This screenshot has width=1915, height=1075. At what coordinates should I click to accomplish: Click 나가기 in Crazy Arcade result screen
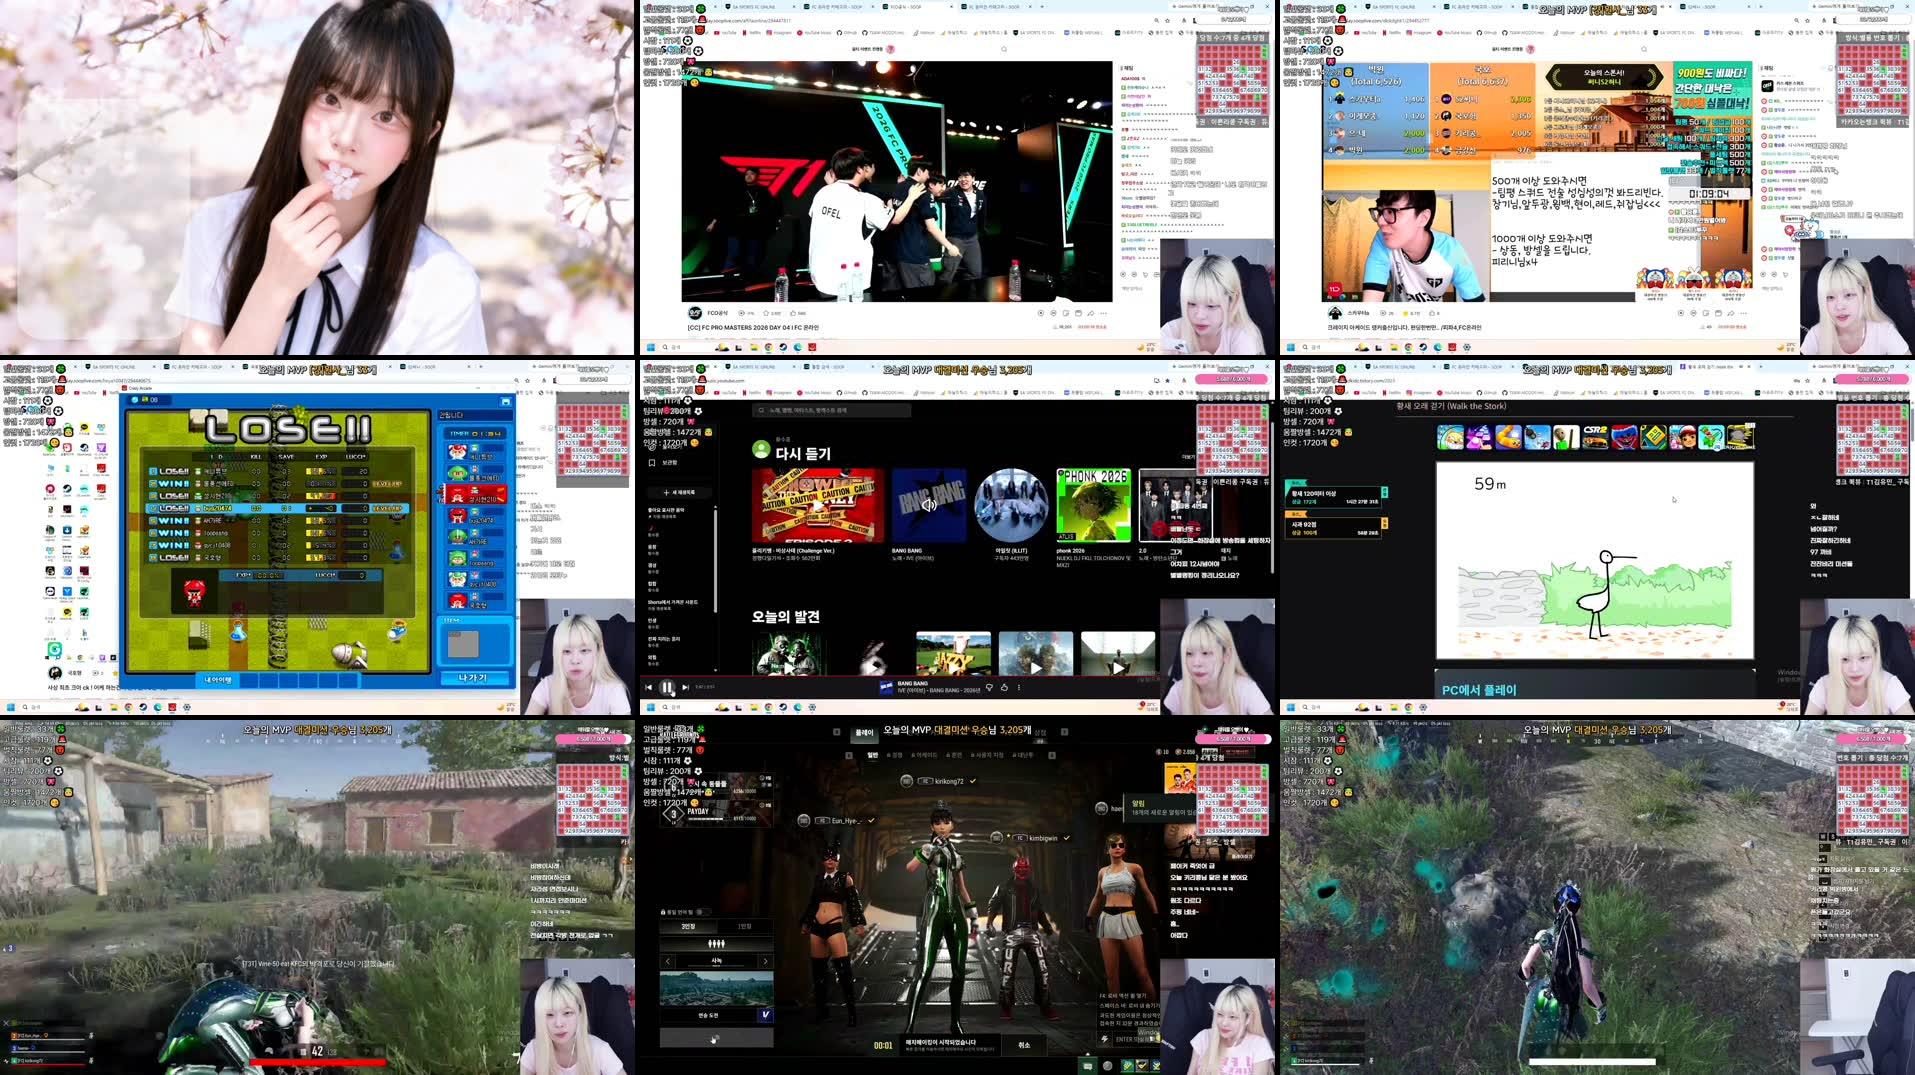pyautogui.click(x=473, y=678)
